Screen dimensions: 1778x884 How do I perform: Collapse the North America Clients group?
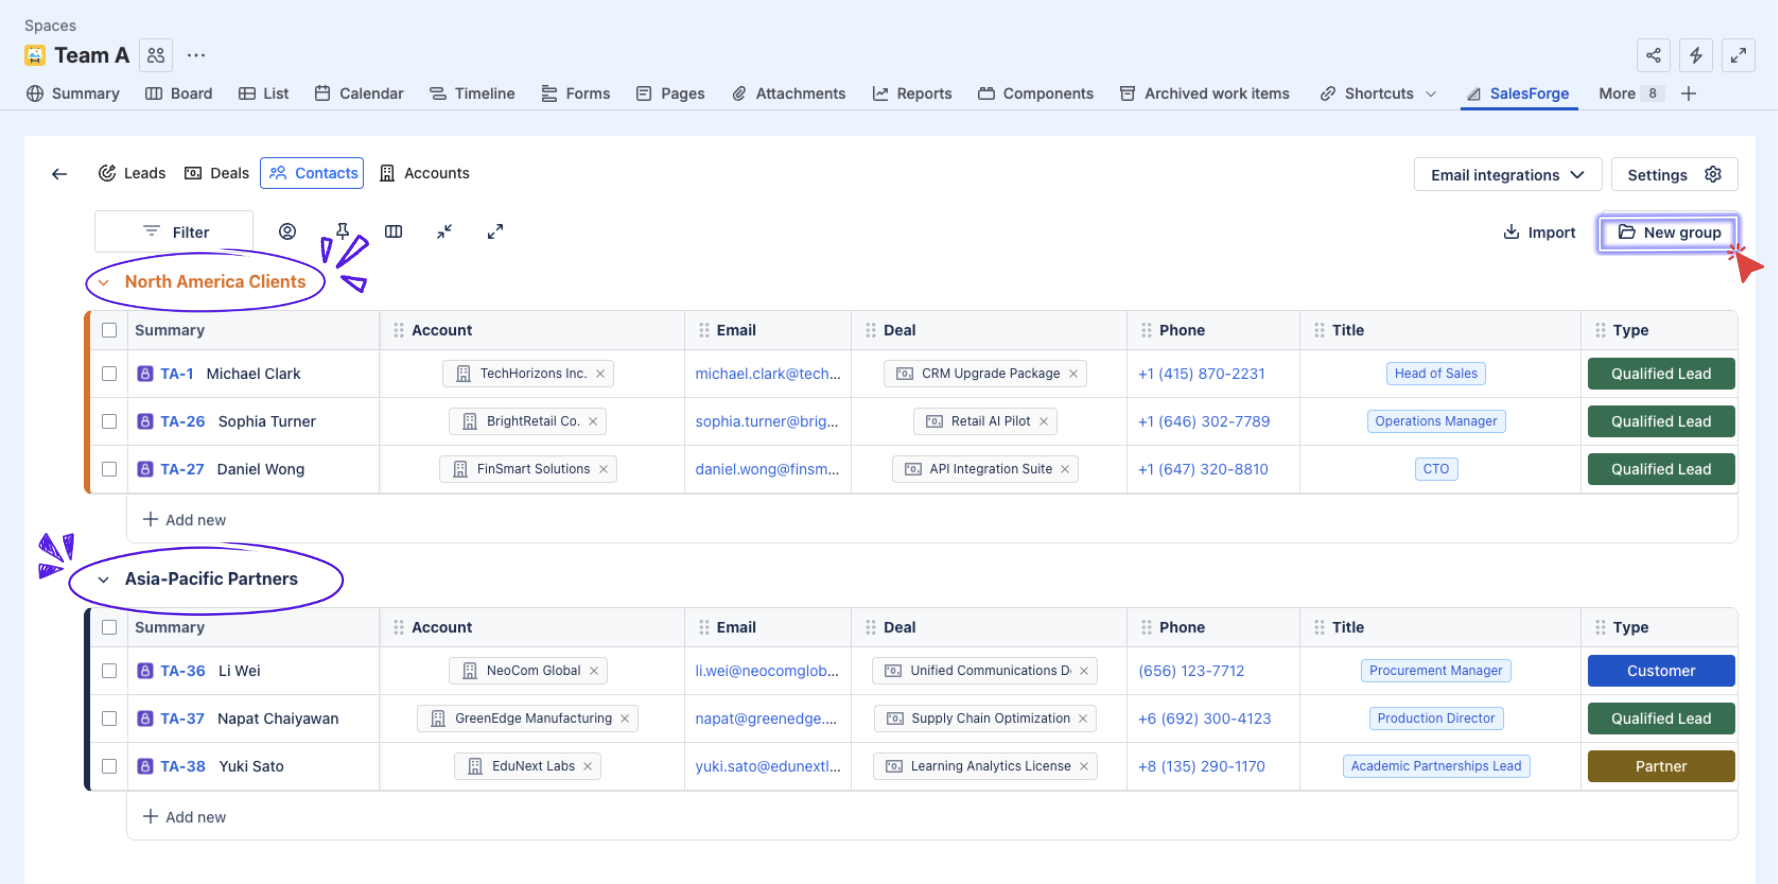click(104, 283)
